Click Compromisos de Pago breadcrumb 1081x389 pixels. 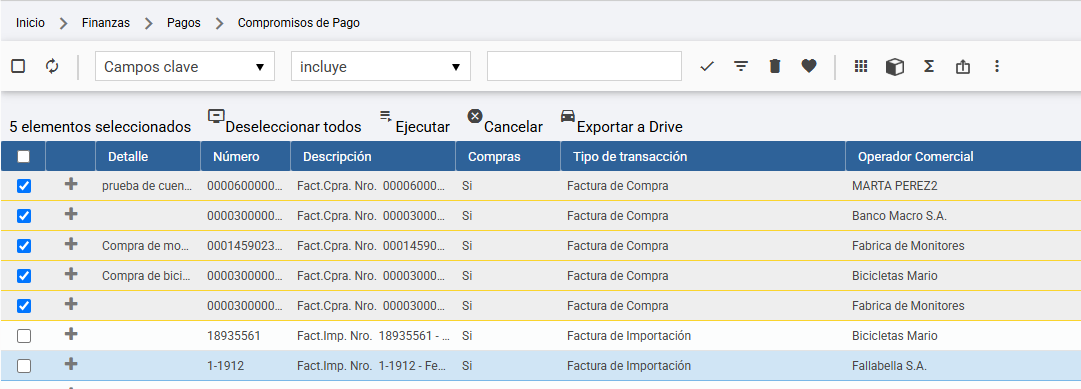coord(299,23)
